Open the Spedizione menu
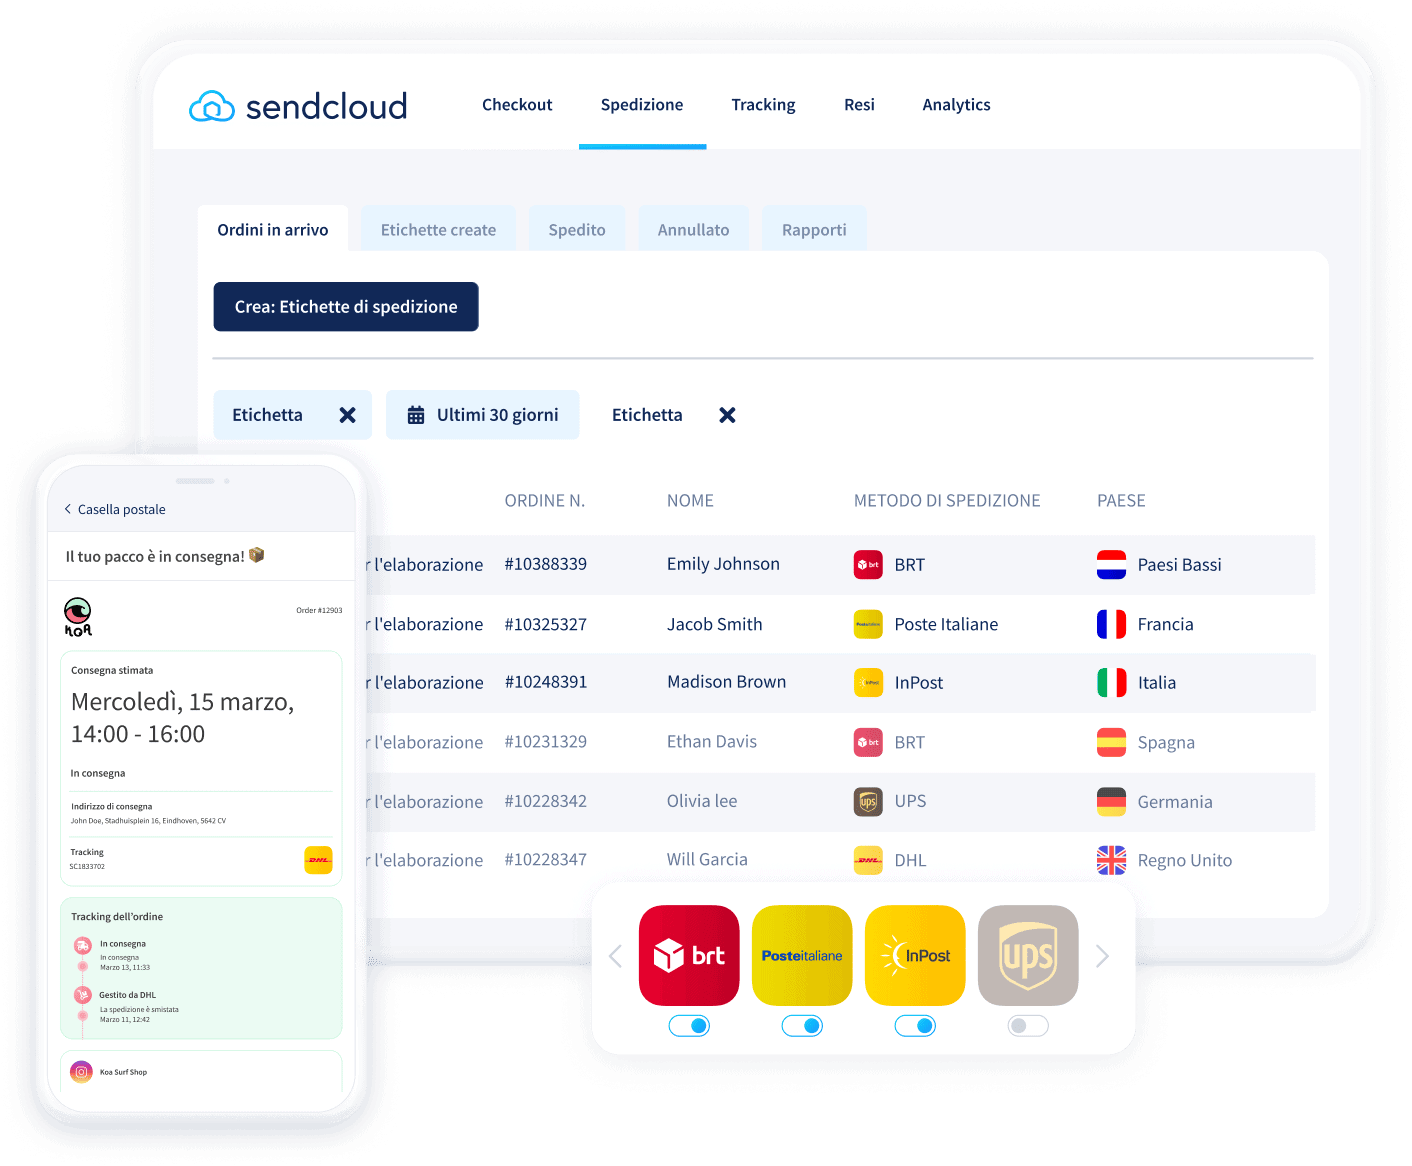Viewport: 1412px width, 1166px height. (642, 105)
